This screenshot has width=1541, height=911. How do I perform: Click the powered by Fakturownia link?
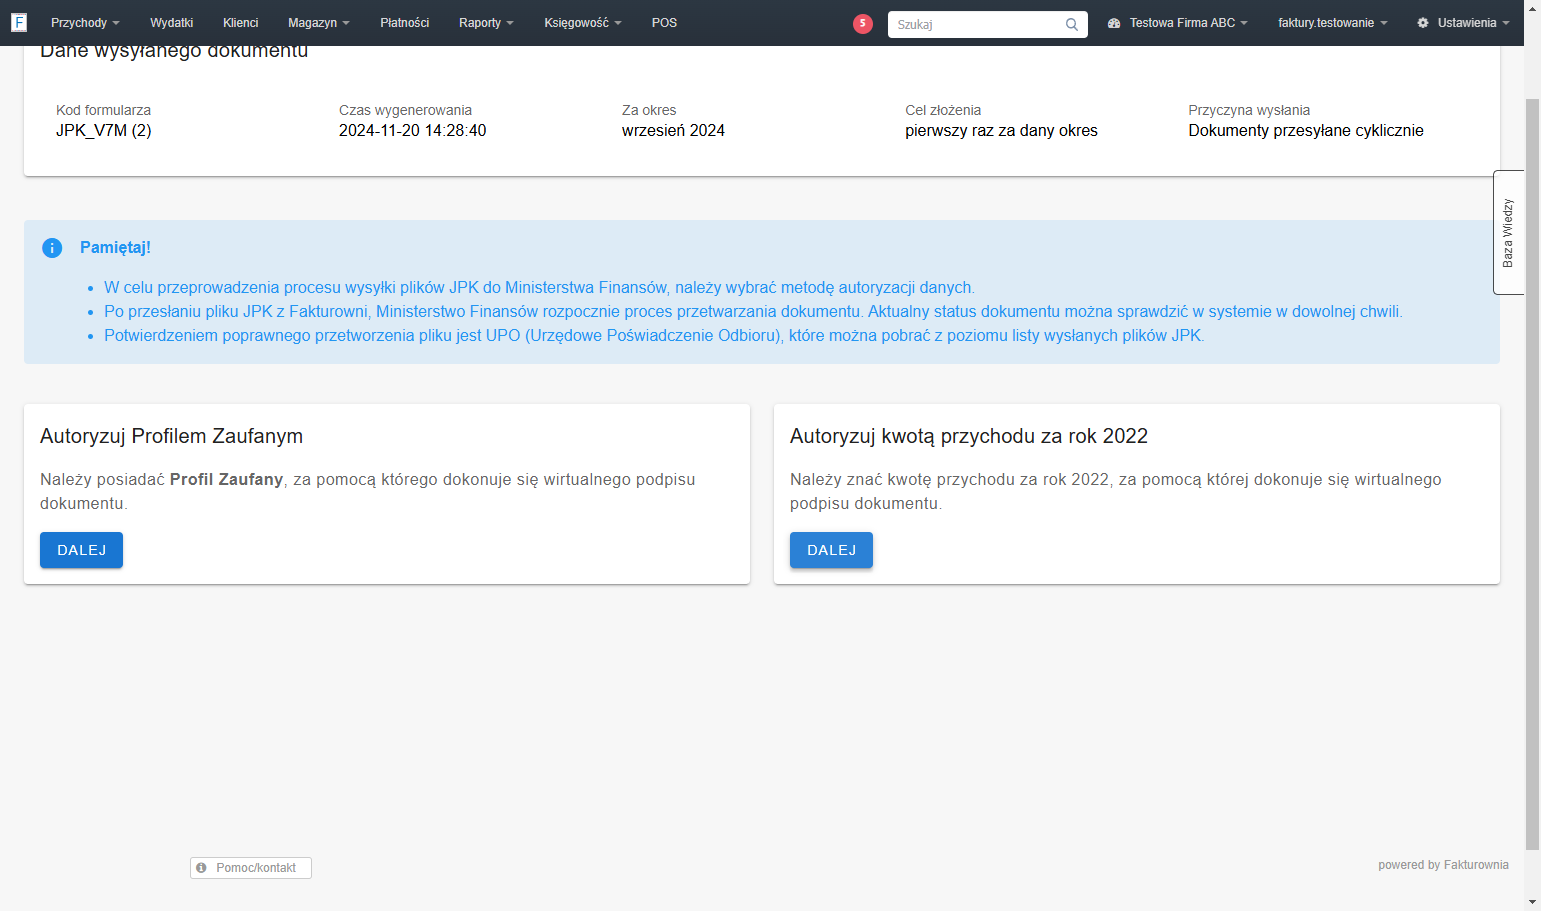point(1443,865)
